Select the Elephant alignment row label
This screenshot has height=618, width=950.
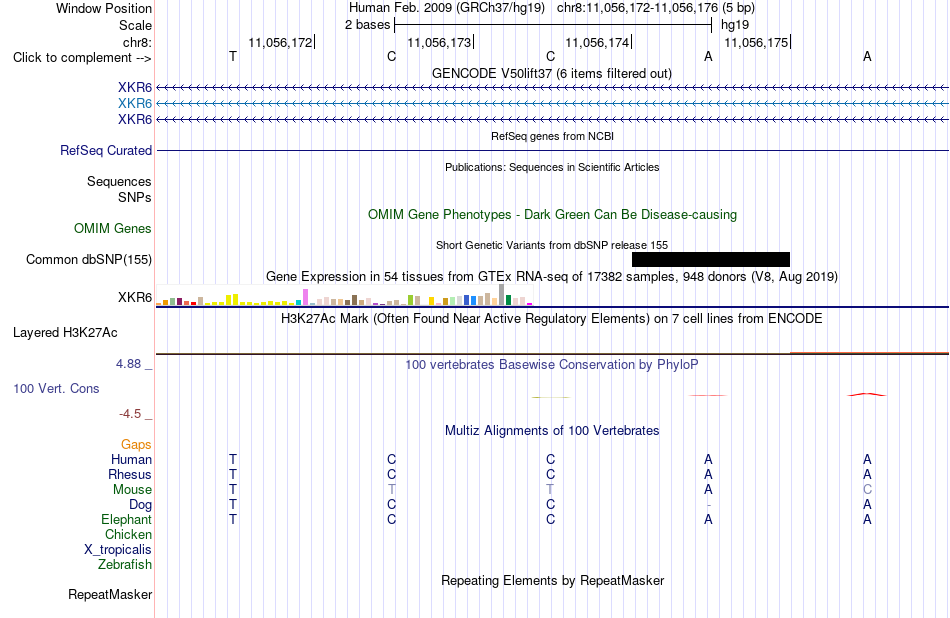click(x=127, y=520)
